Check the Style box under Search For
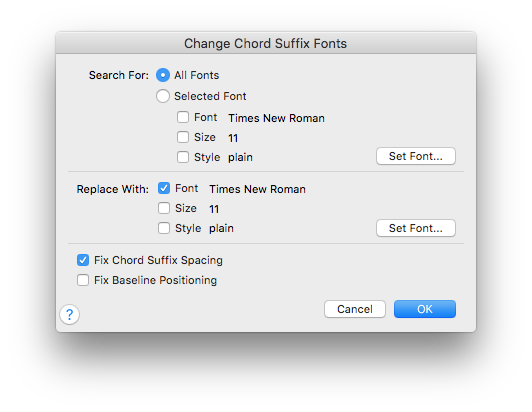This screenshot has height=412, width=532. click(183, 157)
